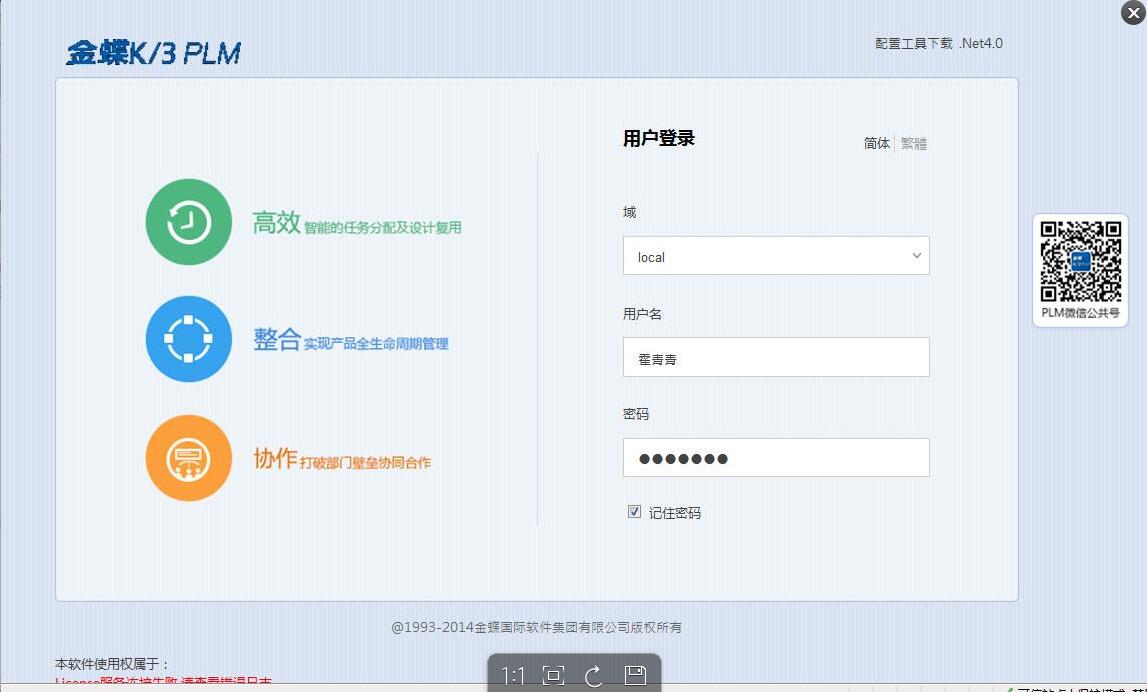Open the 配置工具下载 link
The height and width of the screenshot is (692, 1147).
pyautogui.click(x=914, y=43)
